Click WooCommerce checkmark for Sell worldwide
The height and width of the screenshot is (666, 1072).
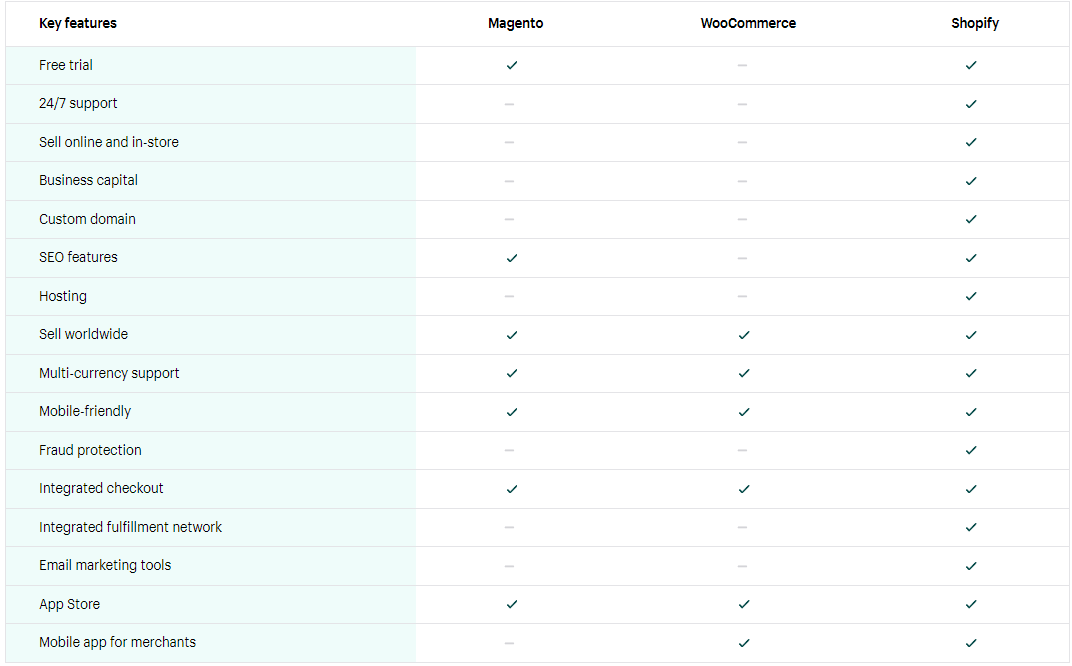point(744,335)
